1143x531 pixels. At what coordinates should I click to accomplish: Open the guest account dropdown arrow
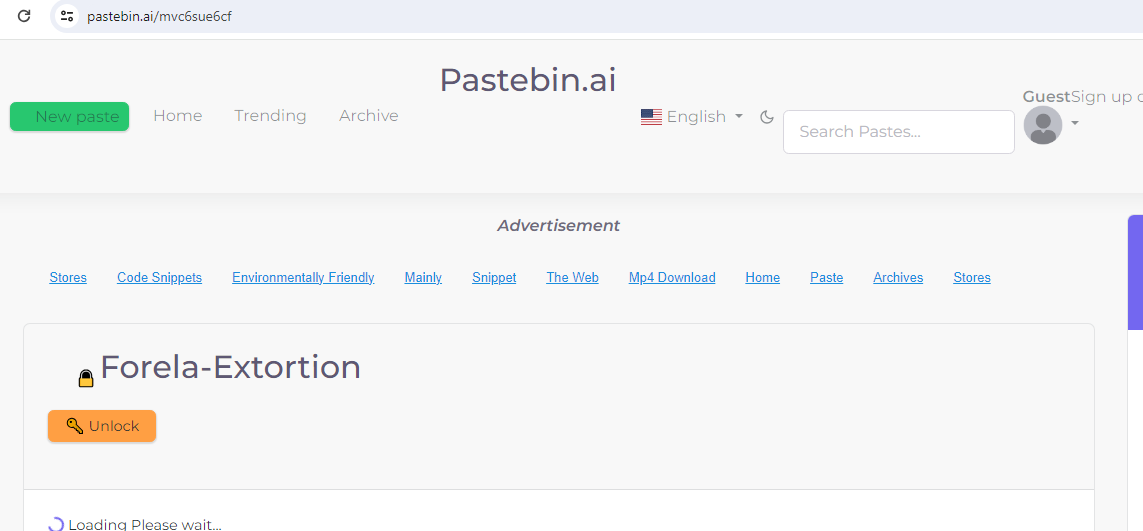click(1075, 124)
